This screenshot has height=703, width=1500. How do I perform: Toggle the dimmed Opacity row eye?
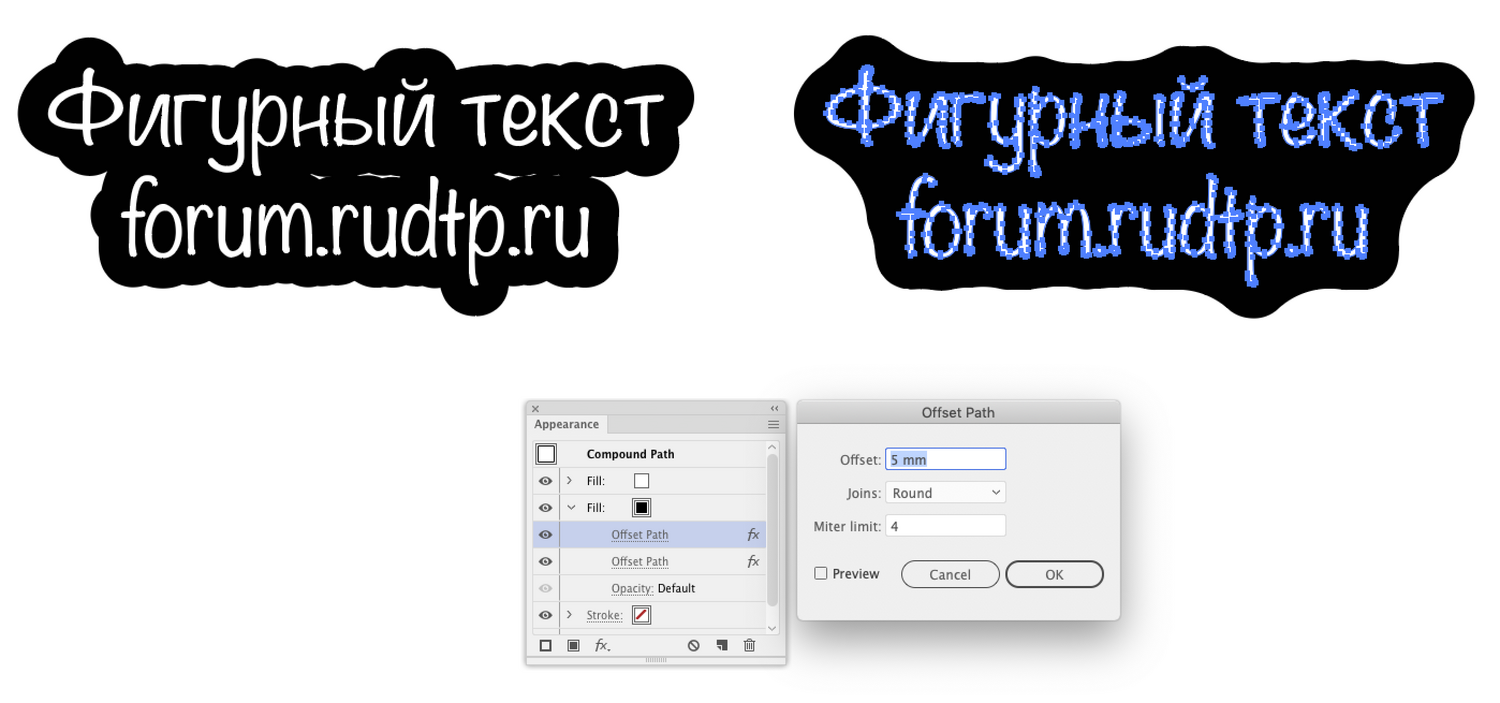(x=545, y=589)
